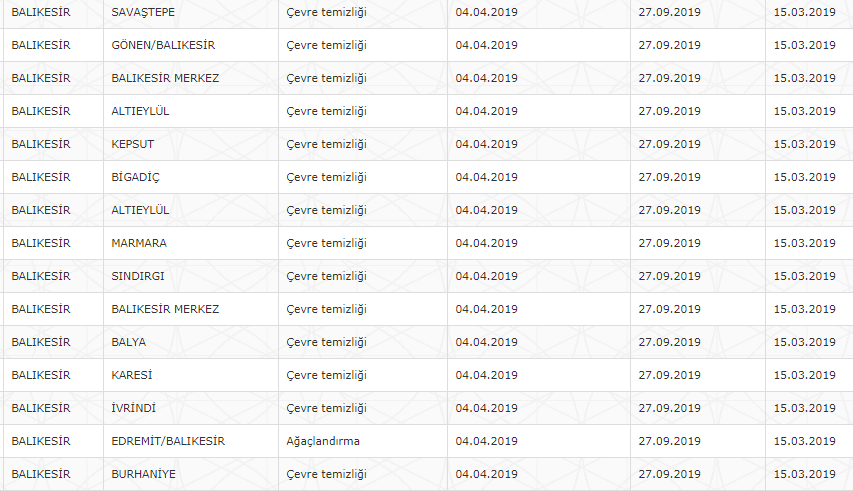The height and width of the screenshot is (491, 853).
Task: Select the EDREMİT/BALIKESİR district cell
Action: point(168,441)
